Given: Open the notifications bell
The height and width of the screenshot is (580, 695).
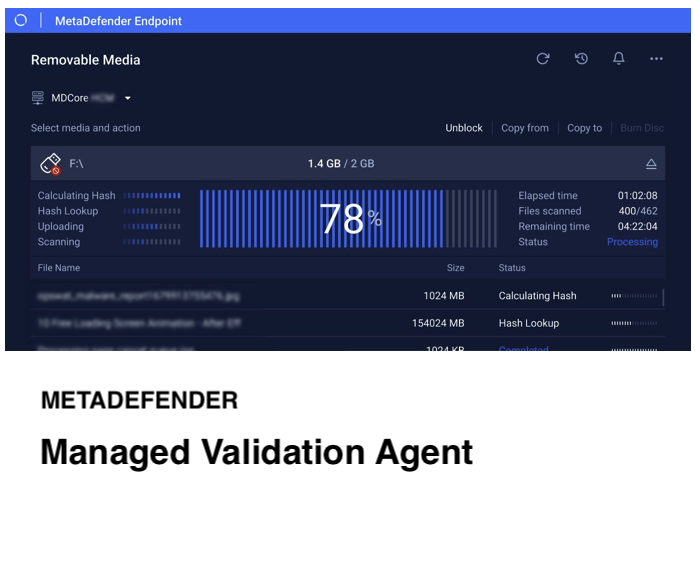Looking at the screenshot, I should (x=619, y=59).
